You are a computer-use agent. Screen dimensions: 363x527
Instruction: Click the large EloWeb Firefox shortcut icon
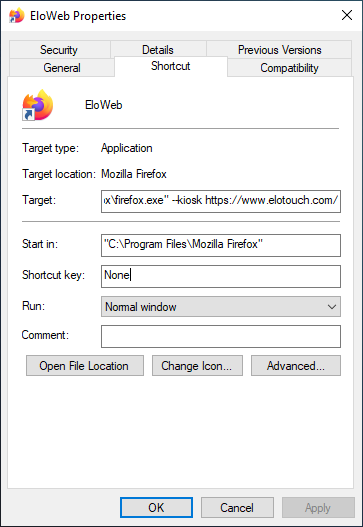(x=38, y=105)
